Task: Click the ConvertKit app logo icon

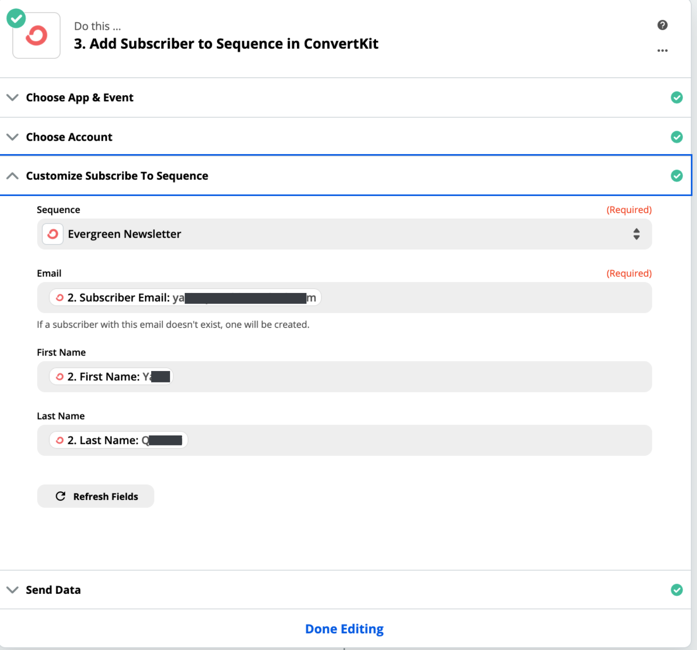Action: (x=36, y=36)
